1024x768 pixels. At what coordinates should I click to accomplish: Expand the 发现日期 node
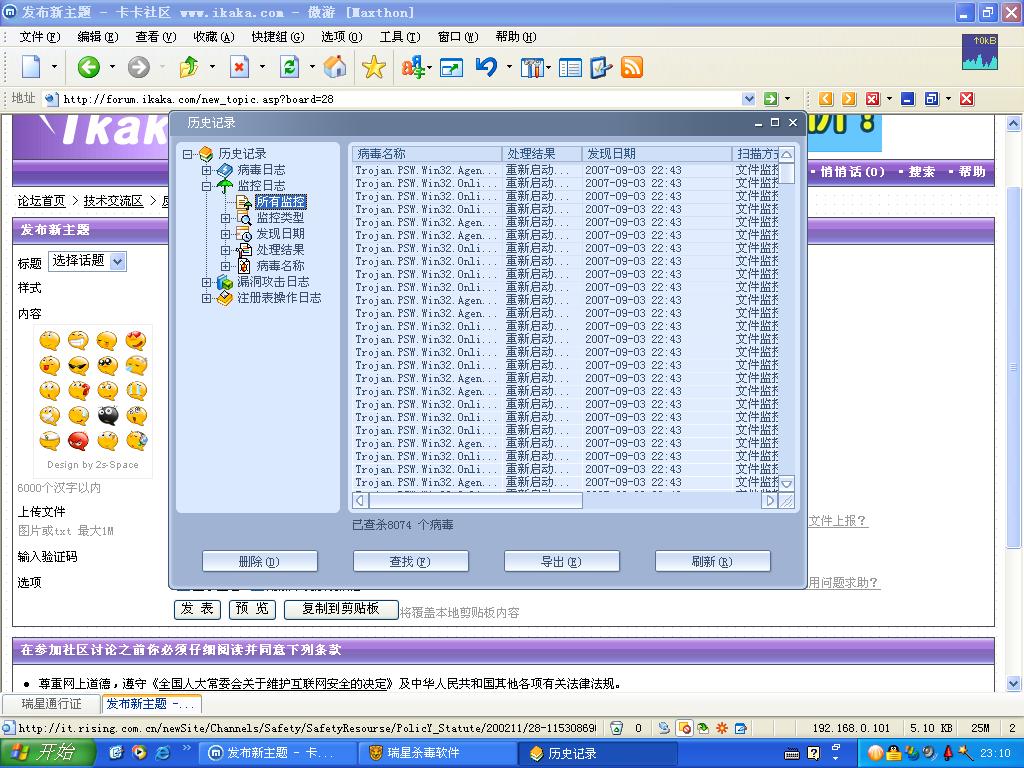tap(225, 234)
